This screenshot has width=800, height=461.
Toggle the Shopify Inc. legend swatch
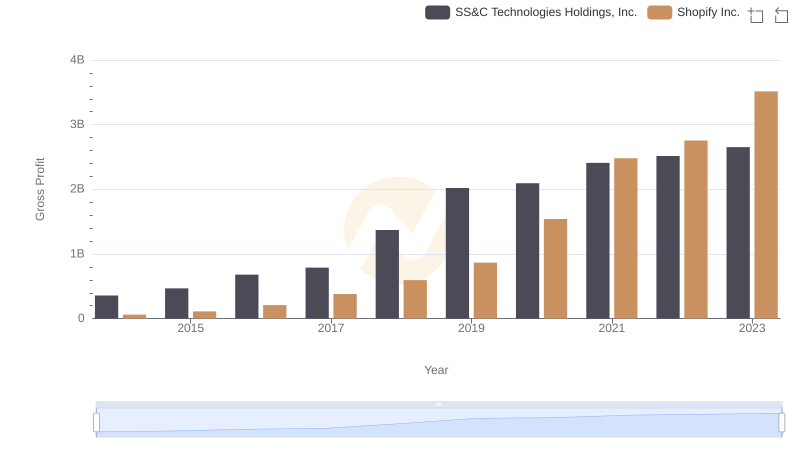coord(659,13)
